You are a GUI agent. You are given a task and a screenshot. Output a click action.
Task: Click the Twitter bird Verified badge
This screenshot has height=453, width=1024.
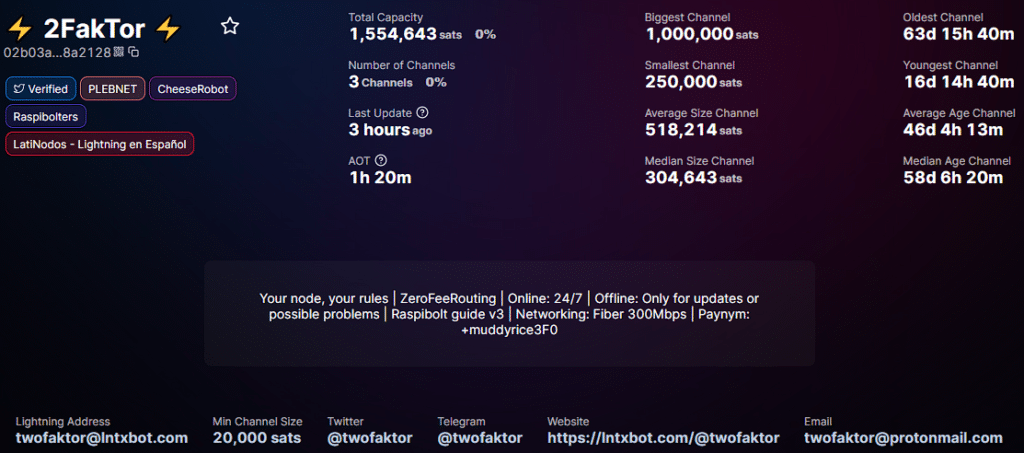(x=40, y=89)
